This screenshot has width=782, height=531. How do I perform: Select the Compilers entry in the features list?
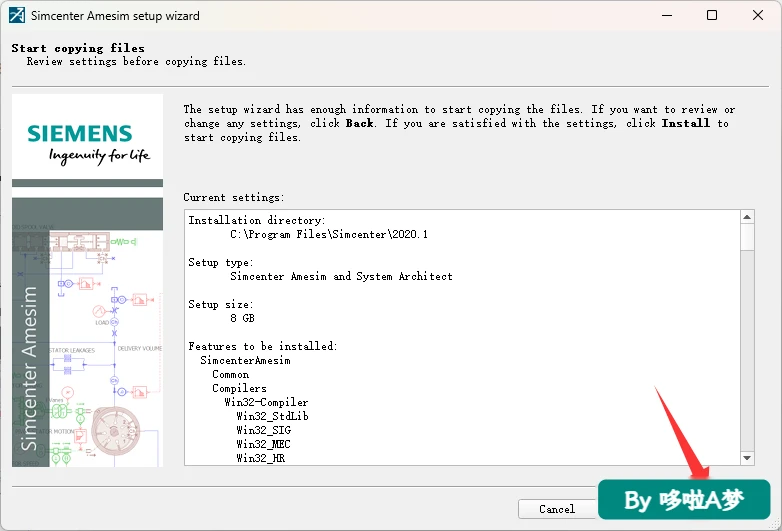click(x=239, y=388)
